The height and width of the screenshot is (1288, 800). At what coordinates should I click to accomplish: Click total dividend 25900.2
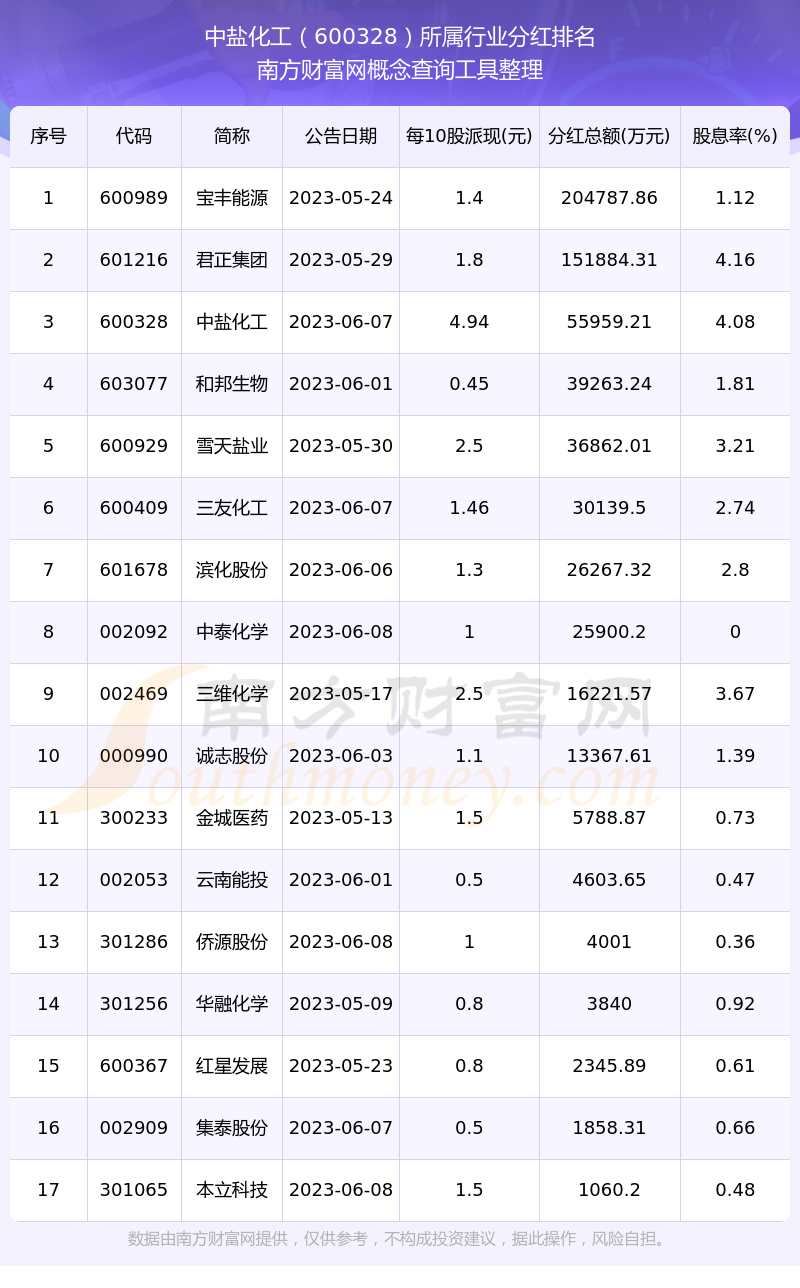(x=610, y=632)
